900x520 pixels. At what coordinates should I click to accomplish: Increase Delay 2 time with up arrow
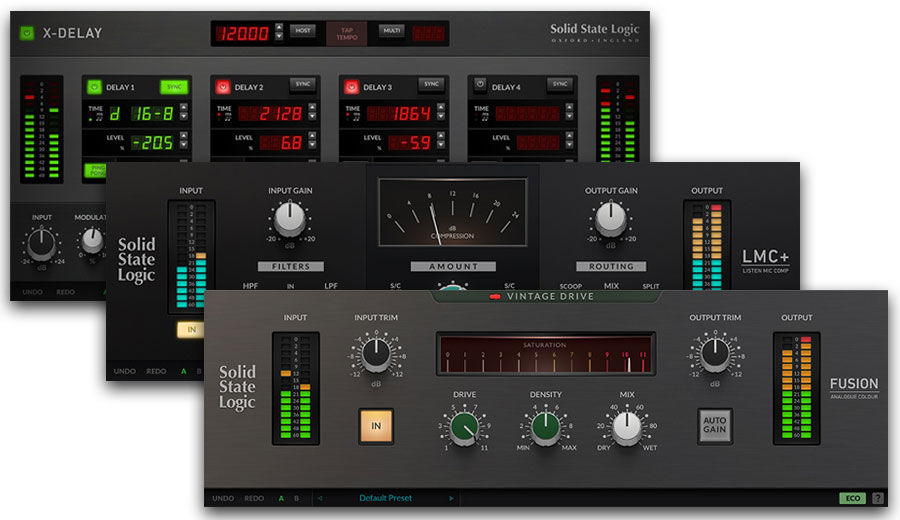pos(312,107)
